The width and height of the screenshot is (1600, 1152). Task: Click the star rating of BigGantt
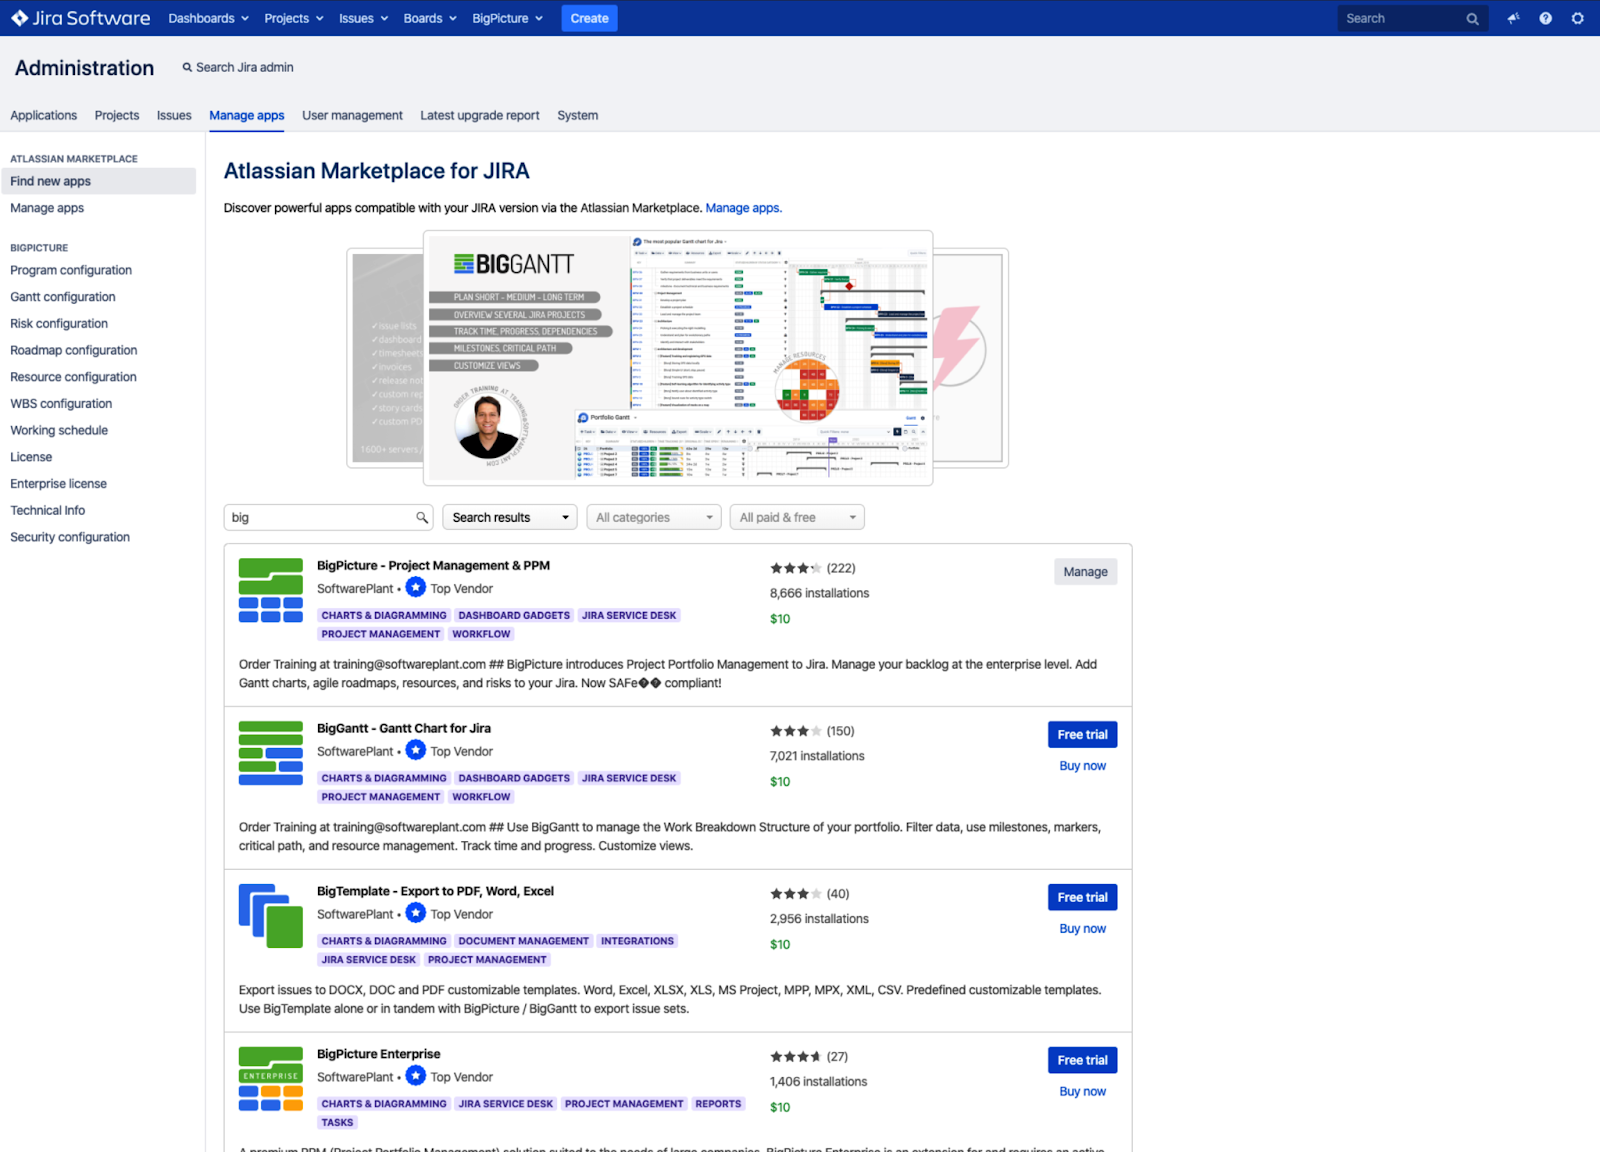click(795, 731)
